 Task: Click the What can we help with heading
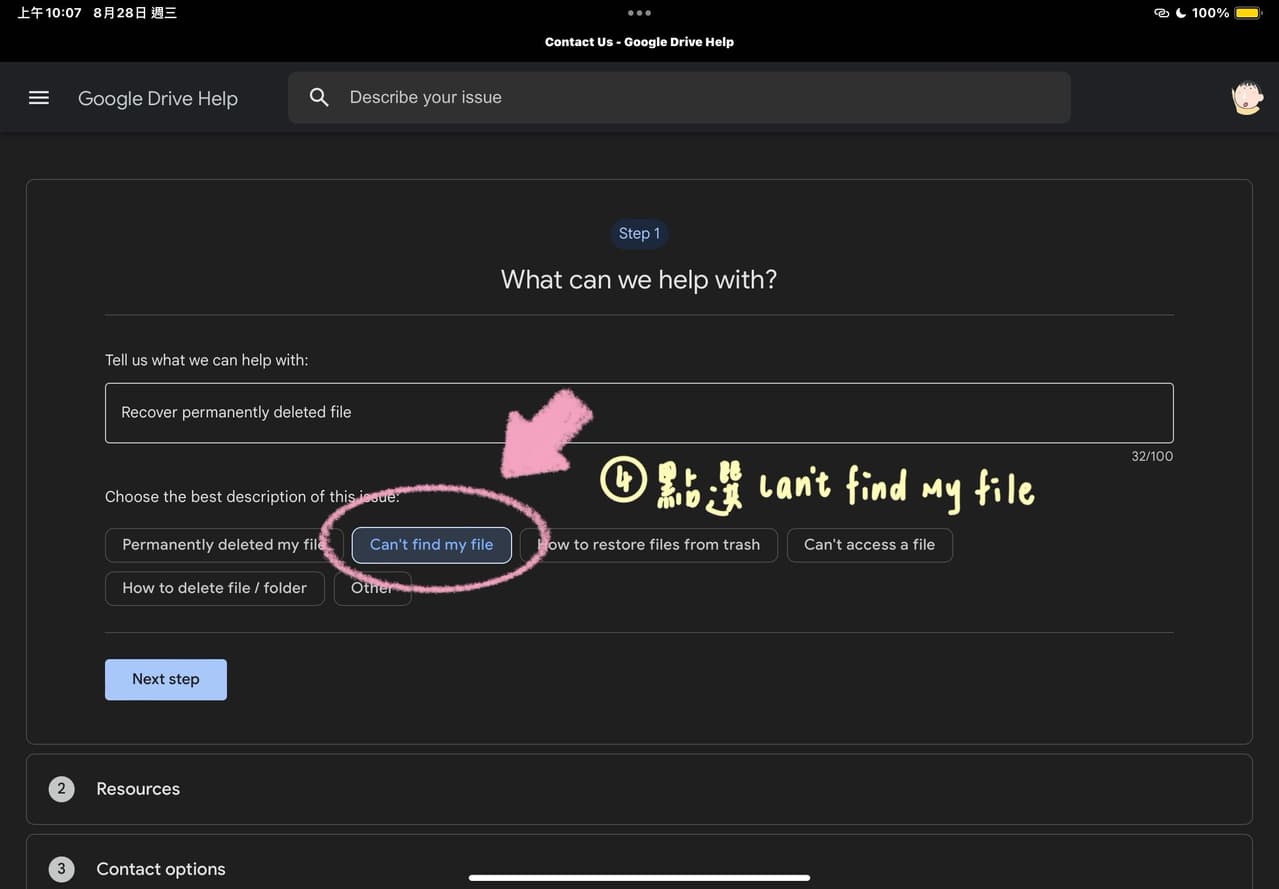639,279
